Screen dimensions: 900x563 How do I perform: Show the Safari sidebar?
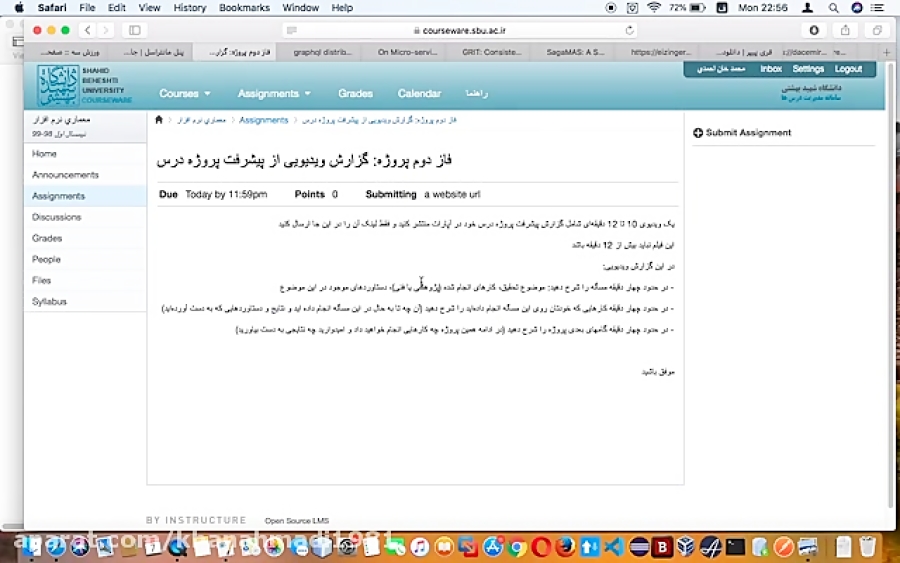[x=135, y=30]
